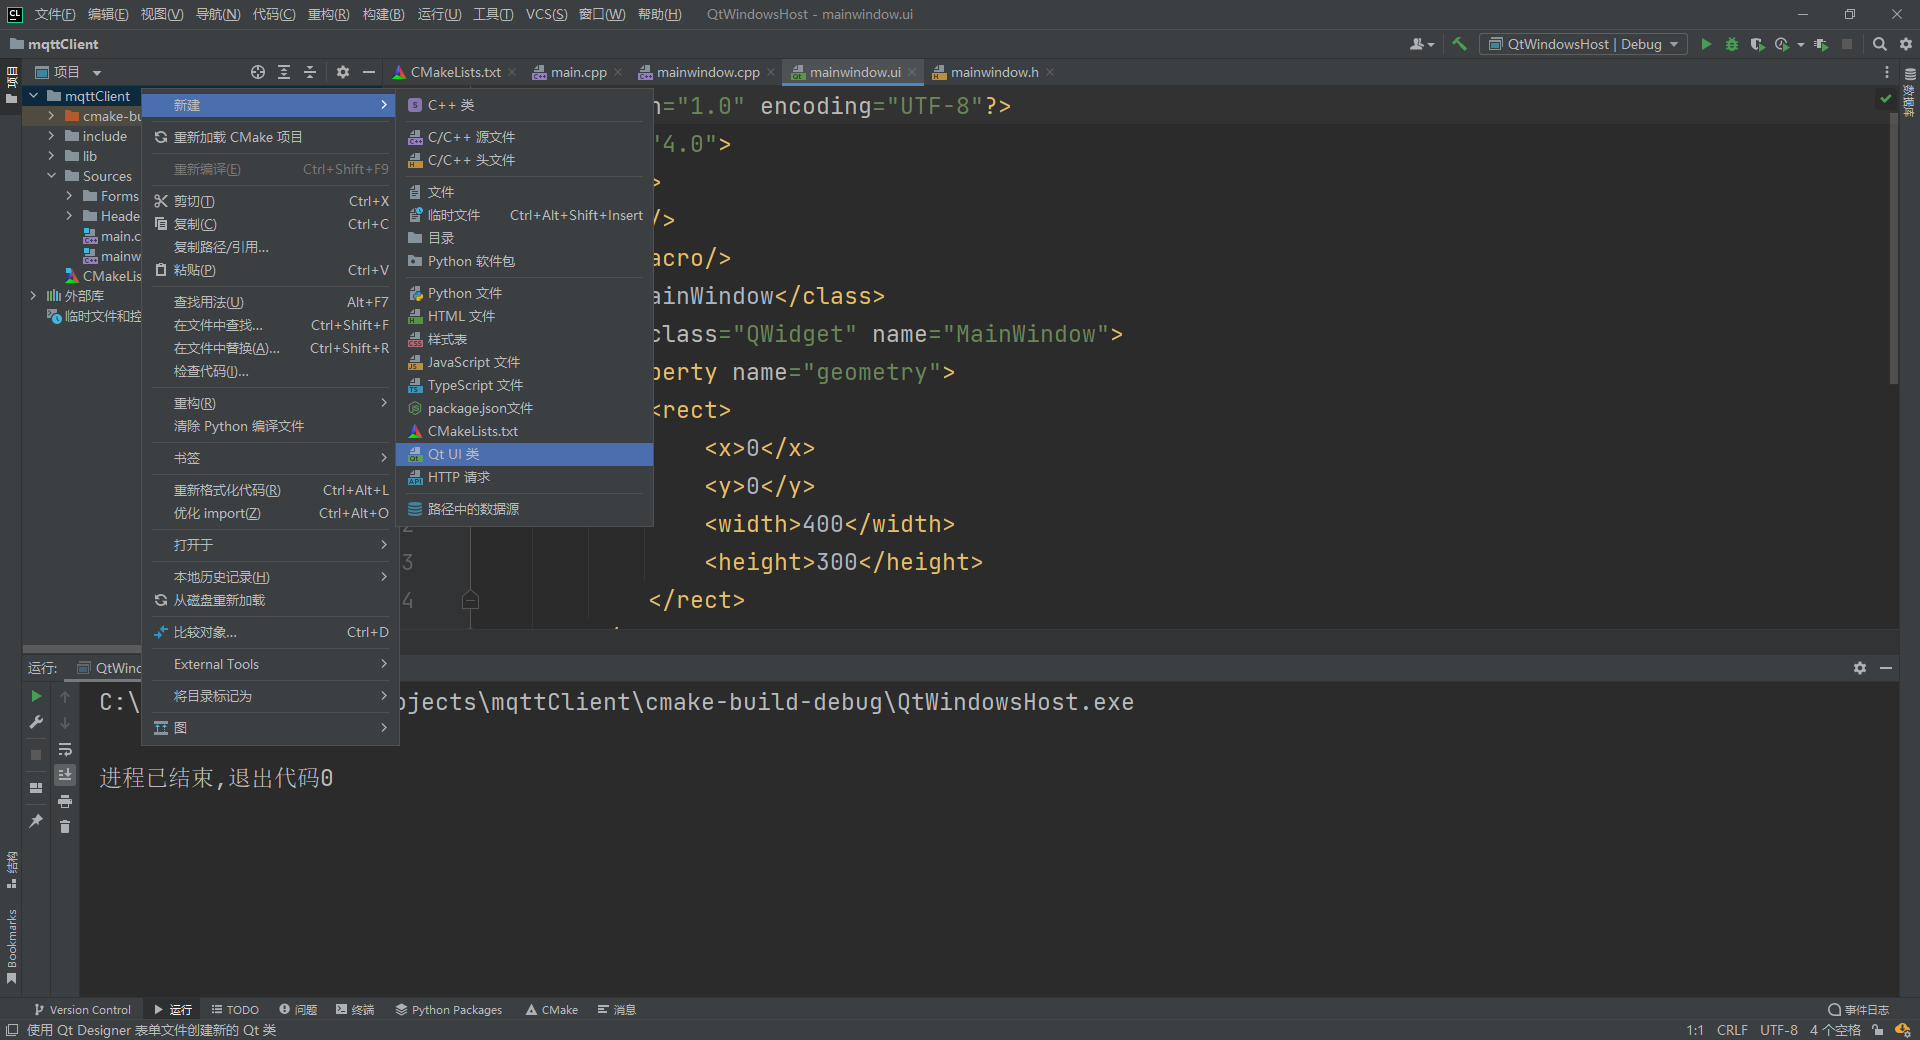Click the Debug bug icon in toolbar
This screenshot has height=1040, width=1920.
(x=1732, y=44)
